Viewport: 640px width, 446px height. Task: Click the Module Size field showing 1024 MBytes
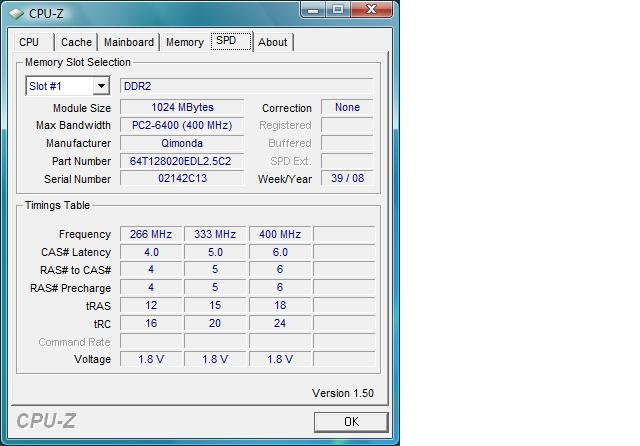pyautogui.click(x=182, y=108)
